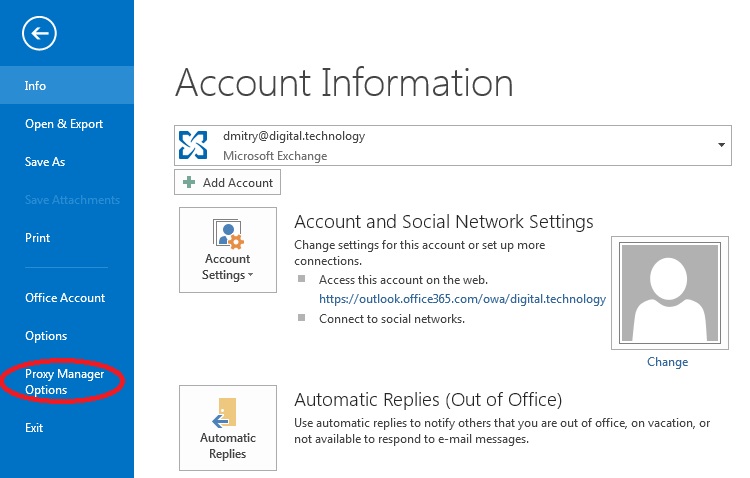Click the greyed-out Save Attachments item
This screenshot has height=478, width=750.
[72, 200]
